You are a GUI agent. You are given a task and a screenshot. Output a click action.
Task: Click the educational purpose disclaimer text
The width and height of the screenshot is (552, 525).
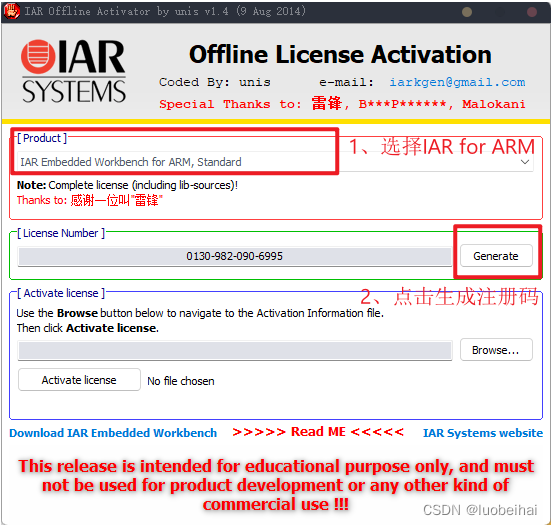(x=276, y=485)
